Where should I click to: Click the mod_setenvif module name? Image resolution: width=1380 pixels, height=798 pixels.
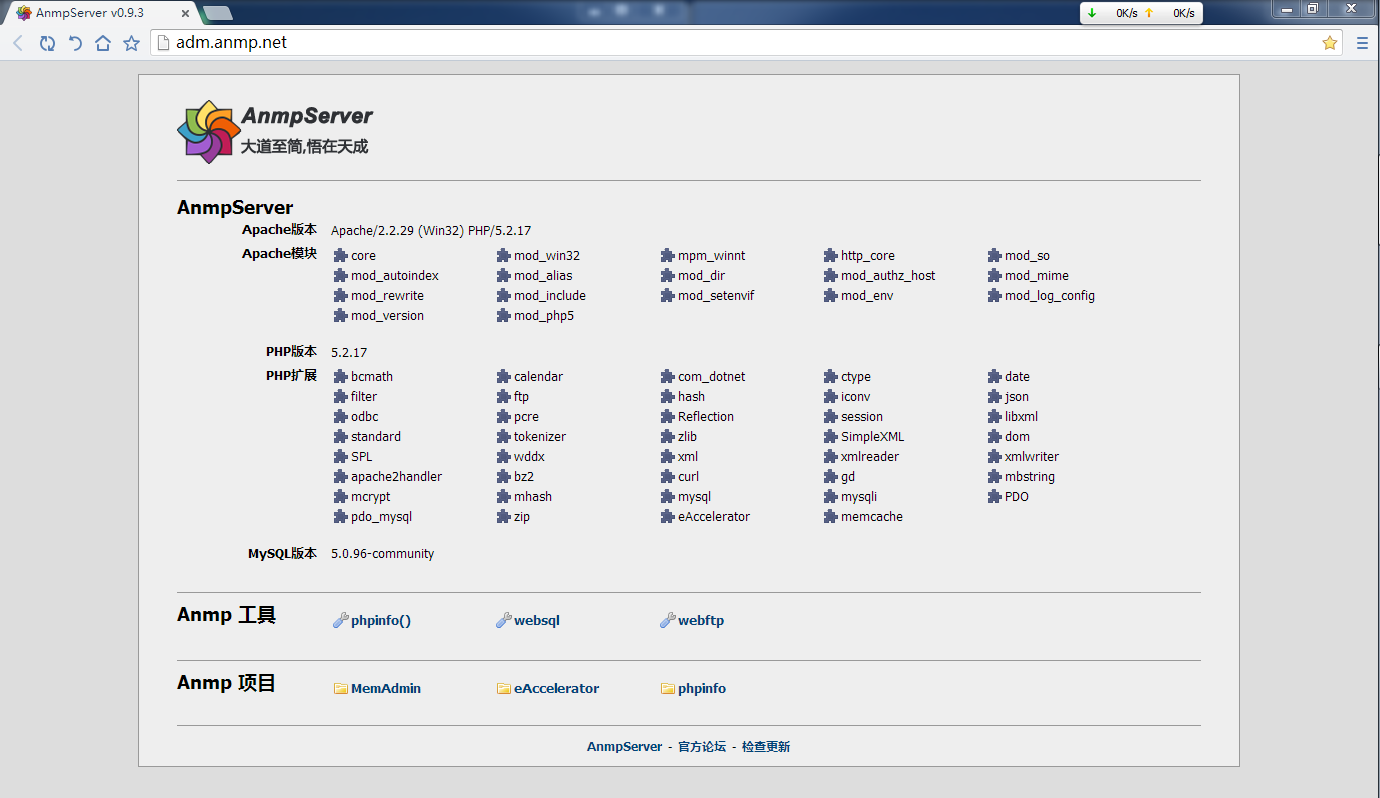[x=716, y=296]
